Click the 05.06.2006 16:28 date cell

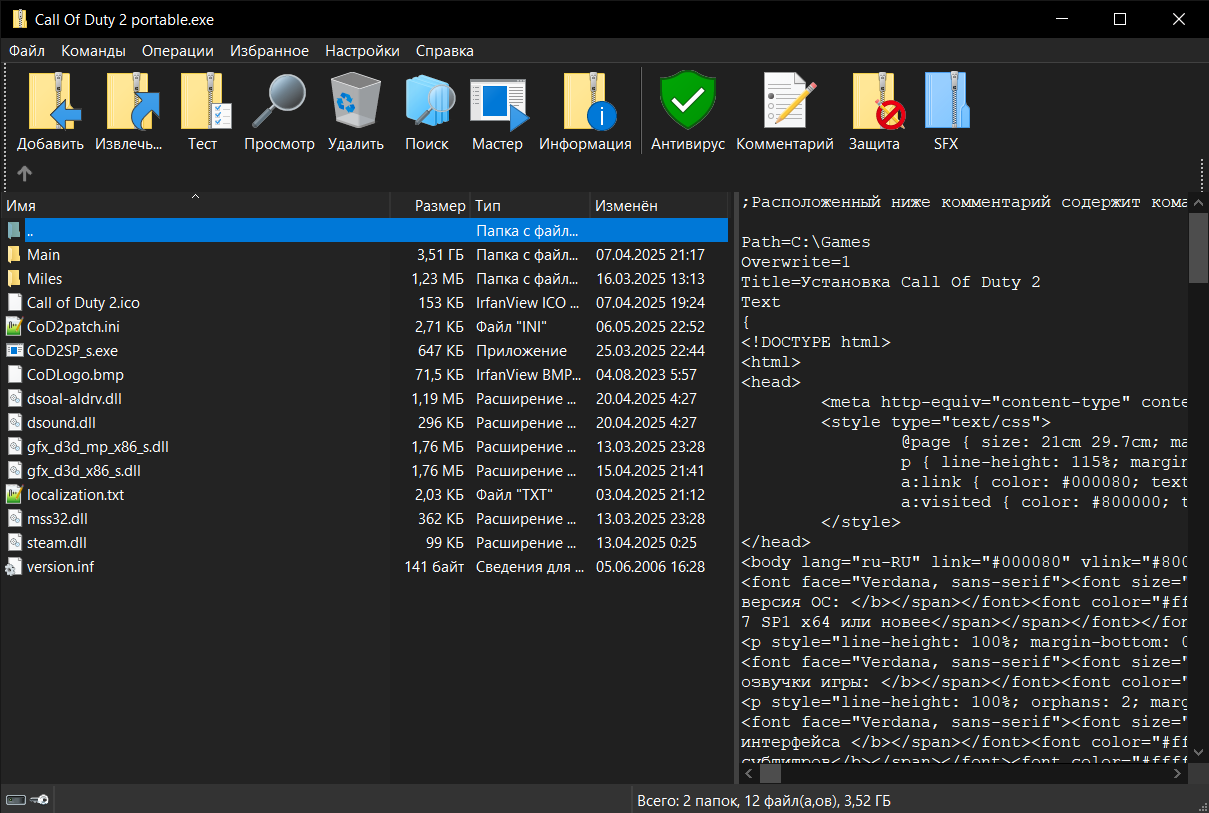[650, 567]
